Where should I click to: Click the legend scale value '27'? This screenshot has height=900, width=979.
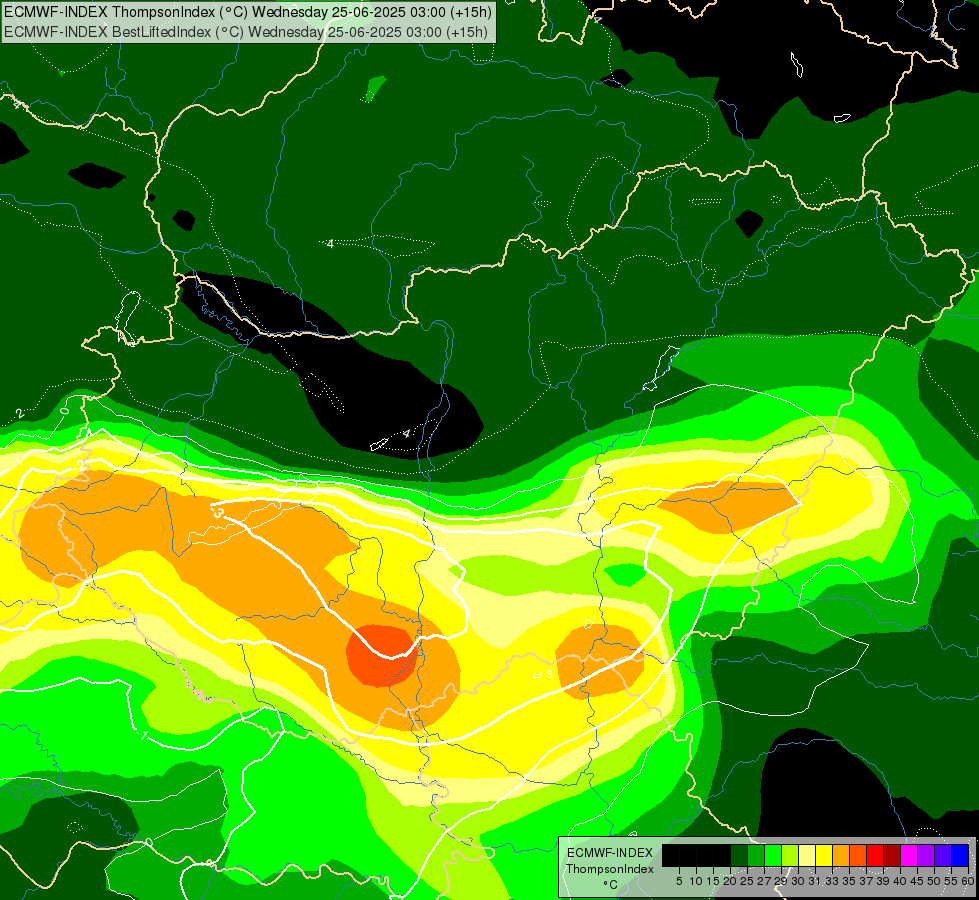[x=764, y=881]
